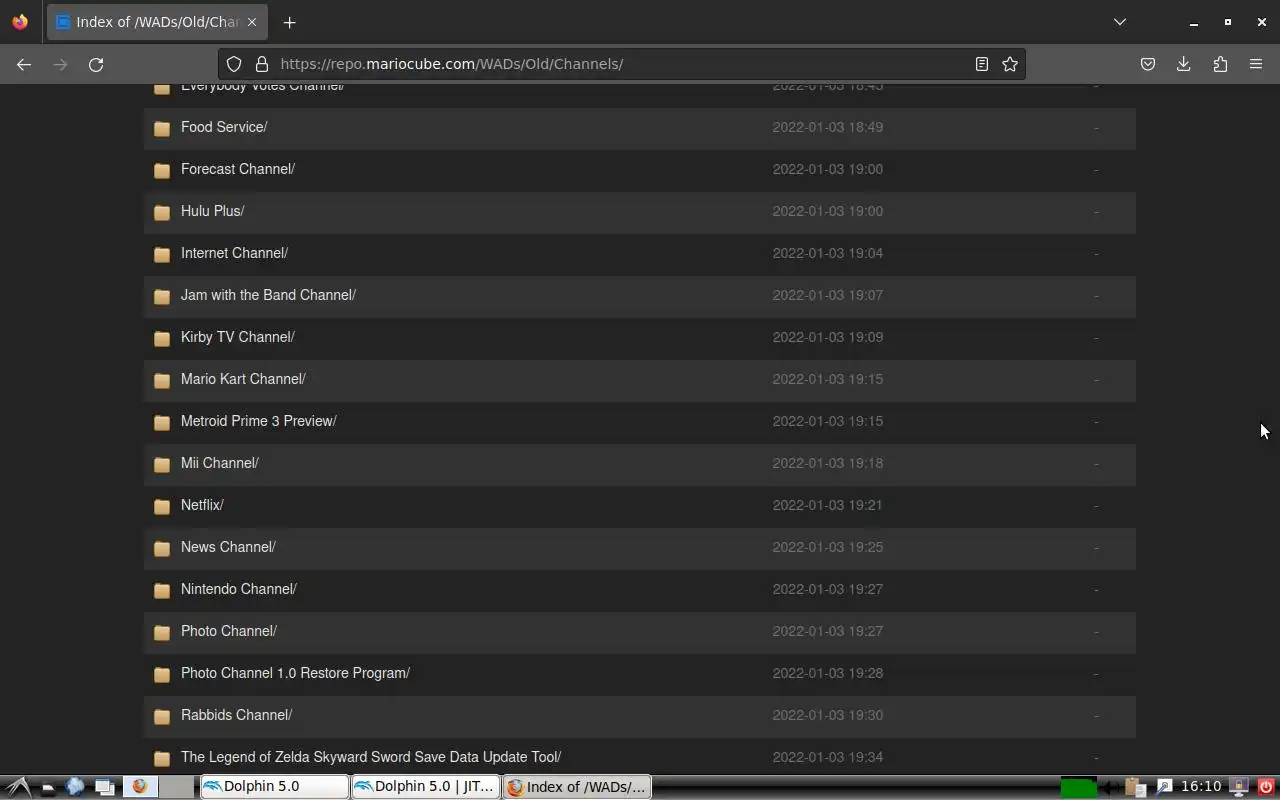Image resolution: width=1280 pixels, height=800 pixels.
Task: Click date 2022-01-03 19:07 in Jam row
Action: click(827, 295)
